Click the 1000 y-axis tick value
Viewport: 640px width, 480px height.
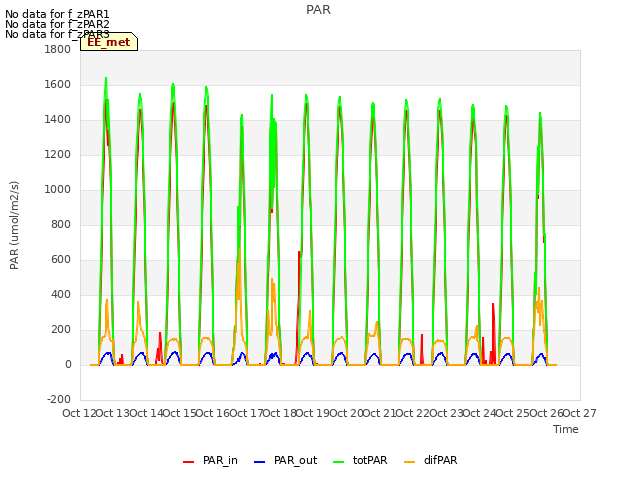click(58, 189)
